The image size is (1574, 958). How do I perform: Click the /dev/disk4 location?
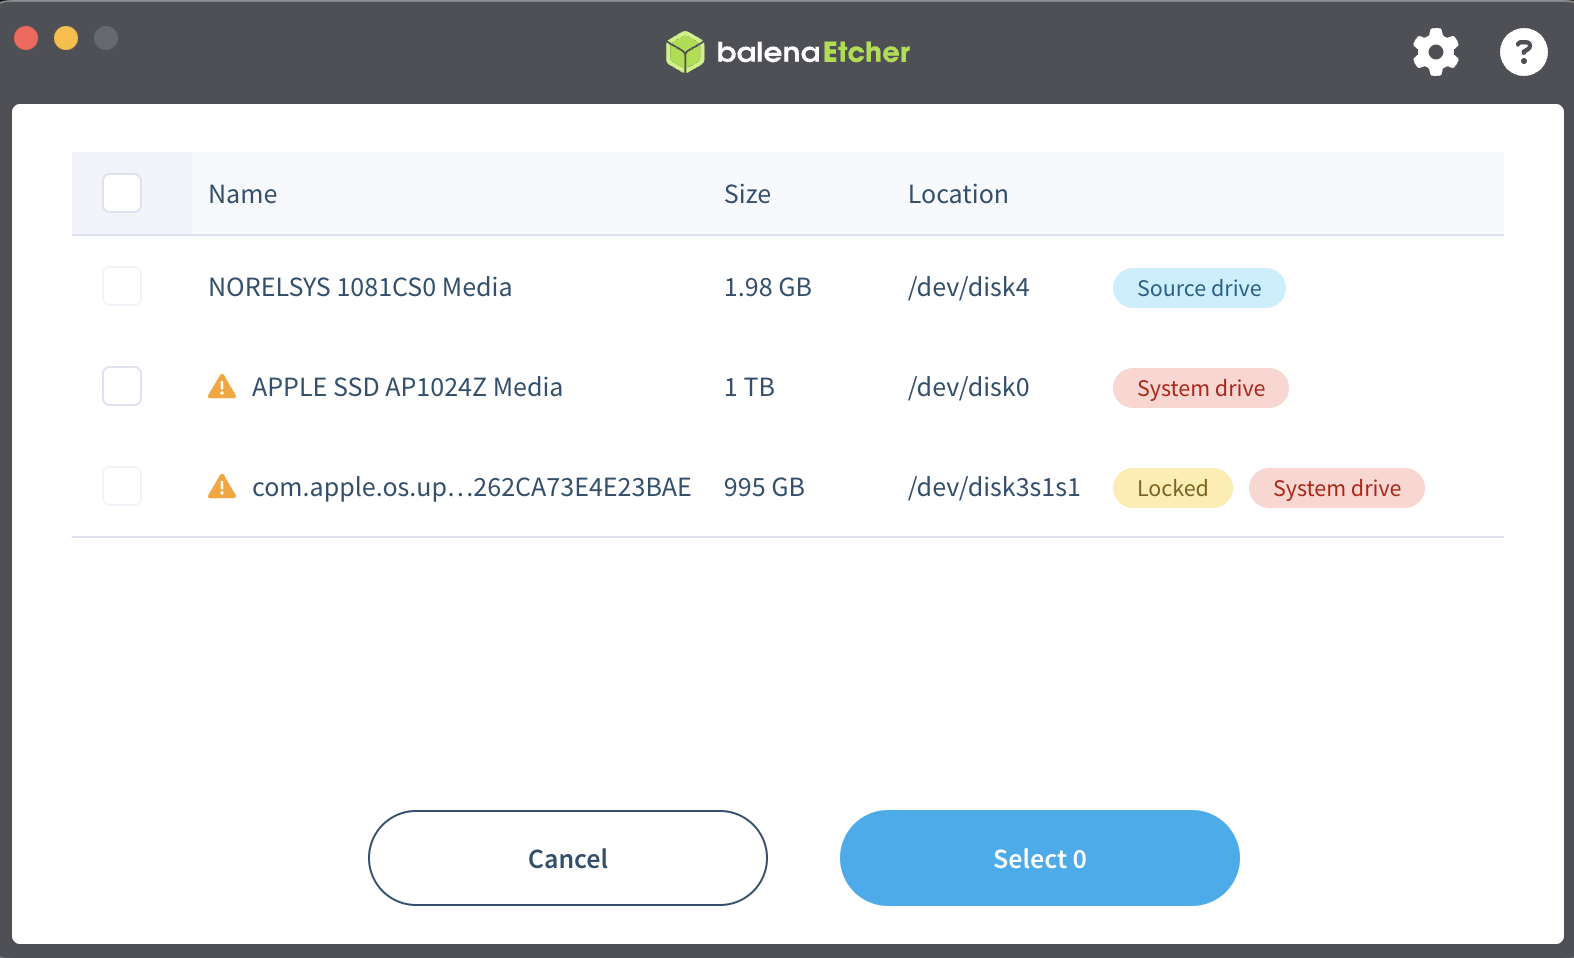point(969,287)
